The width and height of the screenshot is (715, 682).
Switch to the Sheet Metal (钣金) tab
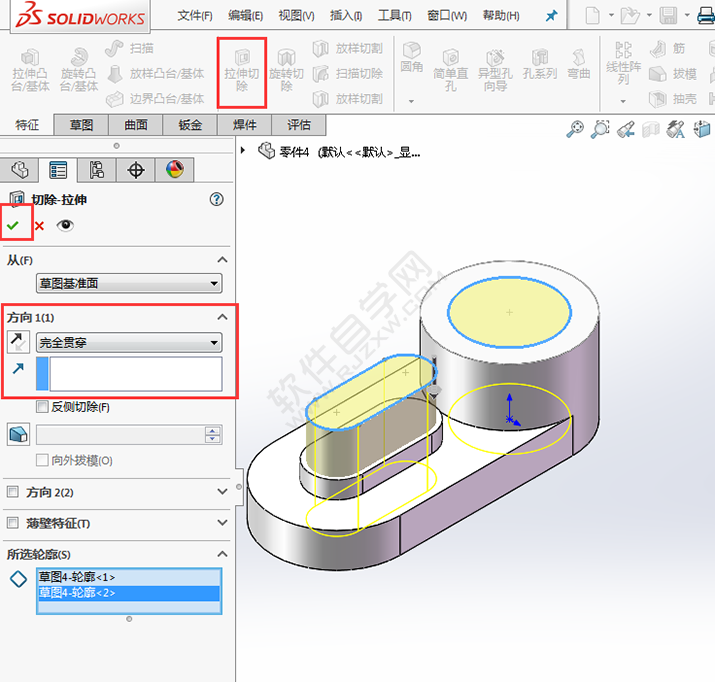[190, 125]
